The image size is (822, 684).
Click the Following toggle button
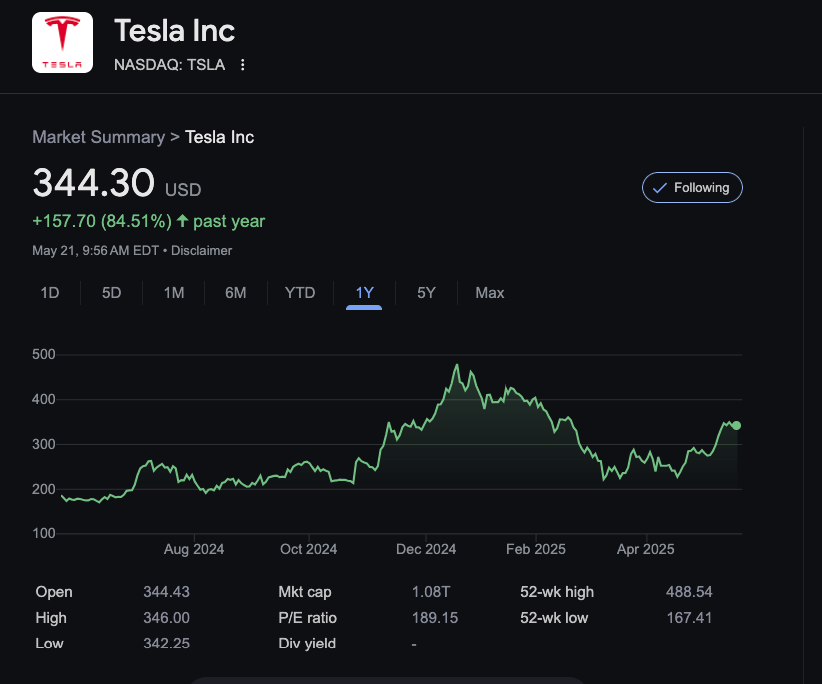(x=692, y=188)
